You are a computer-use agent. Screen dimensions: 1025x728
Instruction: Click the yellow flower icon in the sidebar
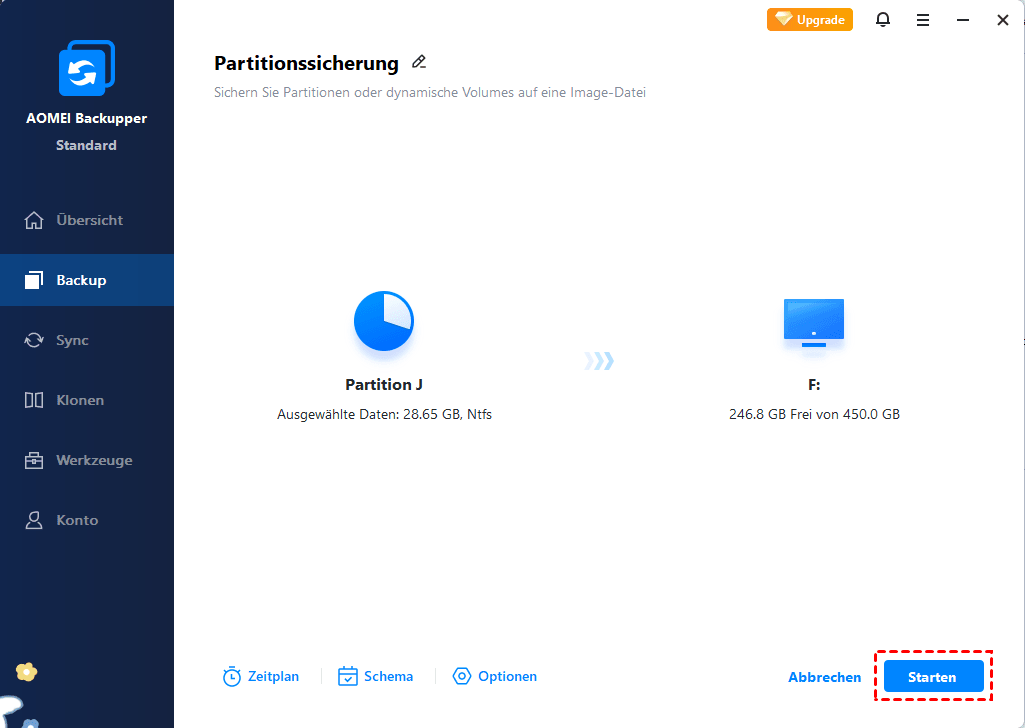pos(26,672)
